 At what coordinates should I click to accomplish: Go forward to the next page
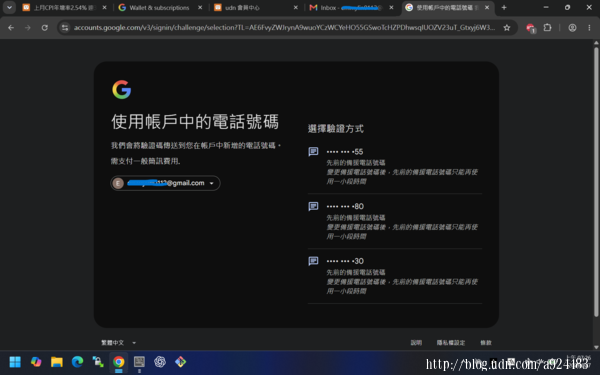point(28,28)
